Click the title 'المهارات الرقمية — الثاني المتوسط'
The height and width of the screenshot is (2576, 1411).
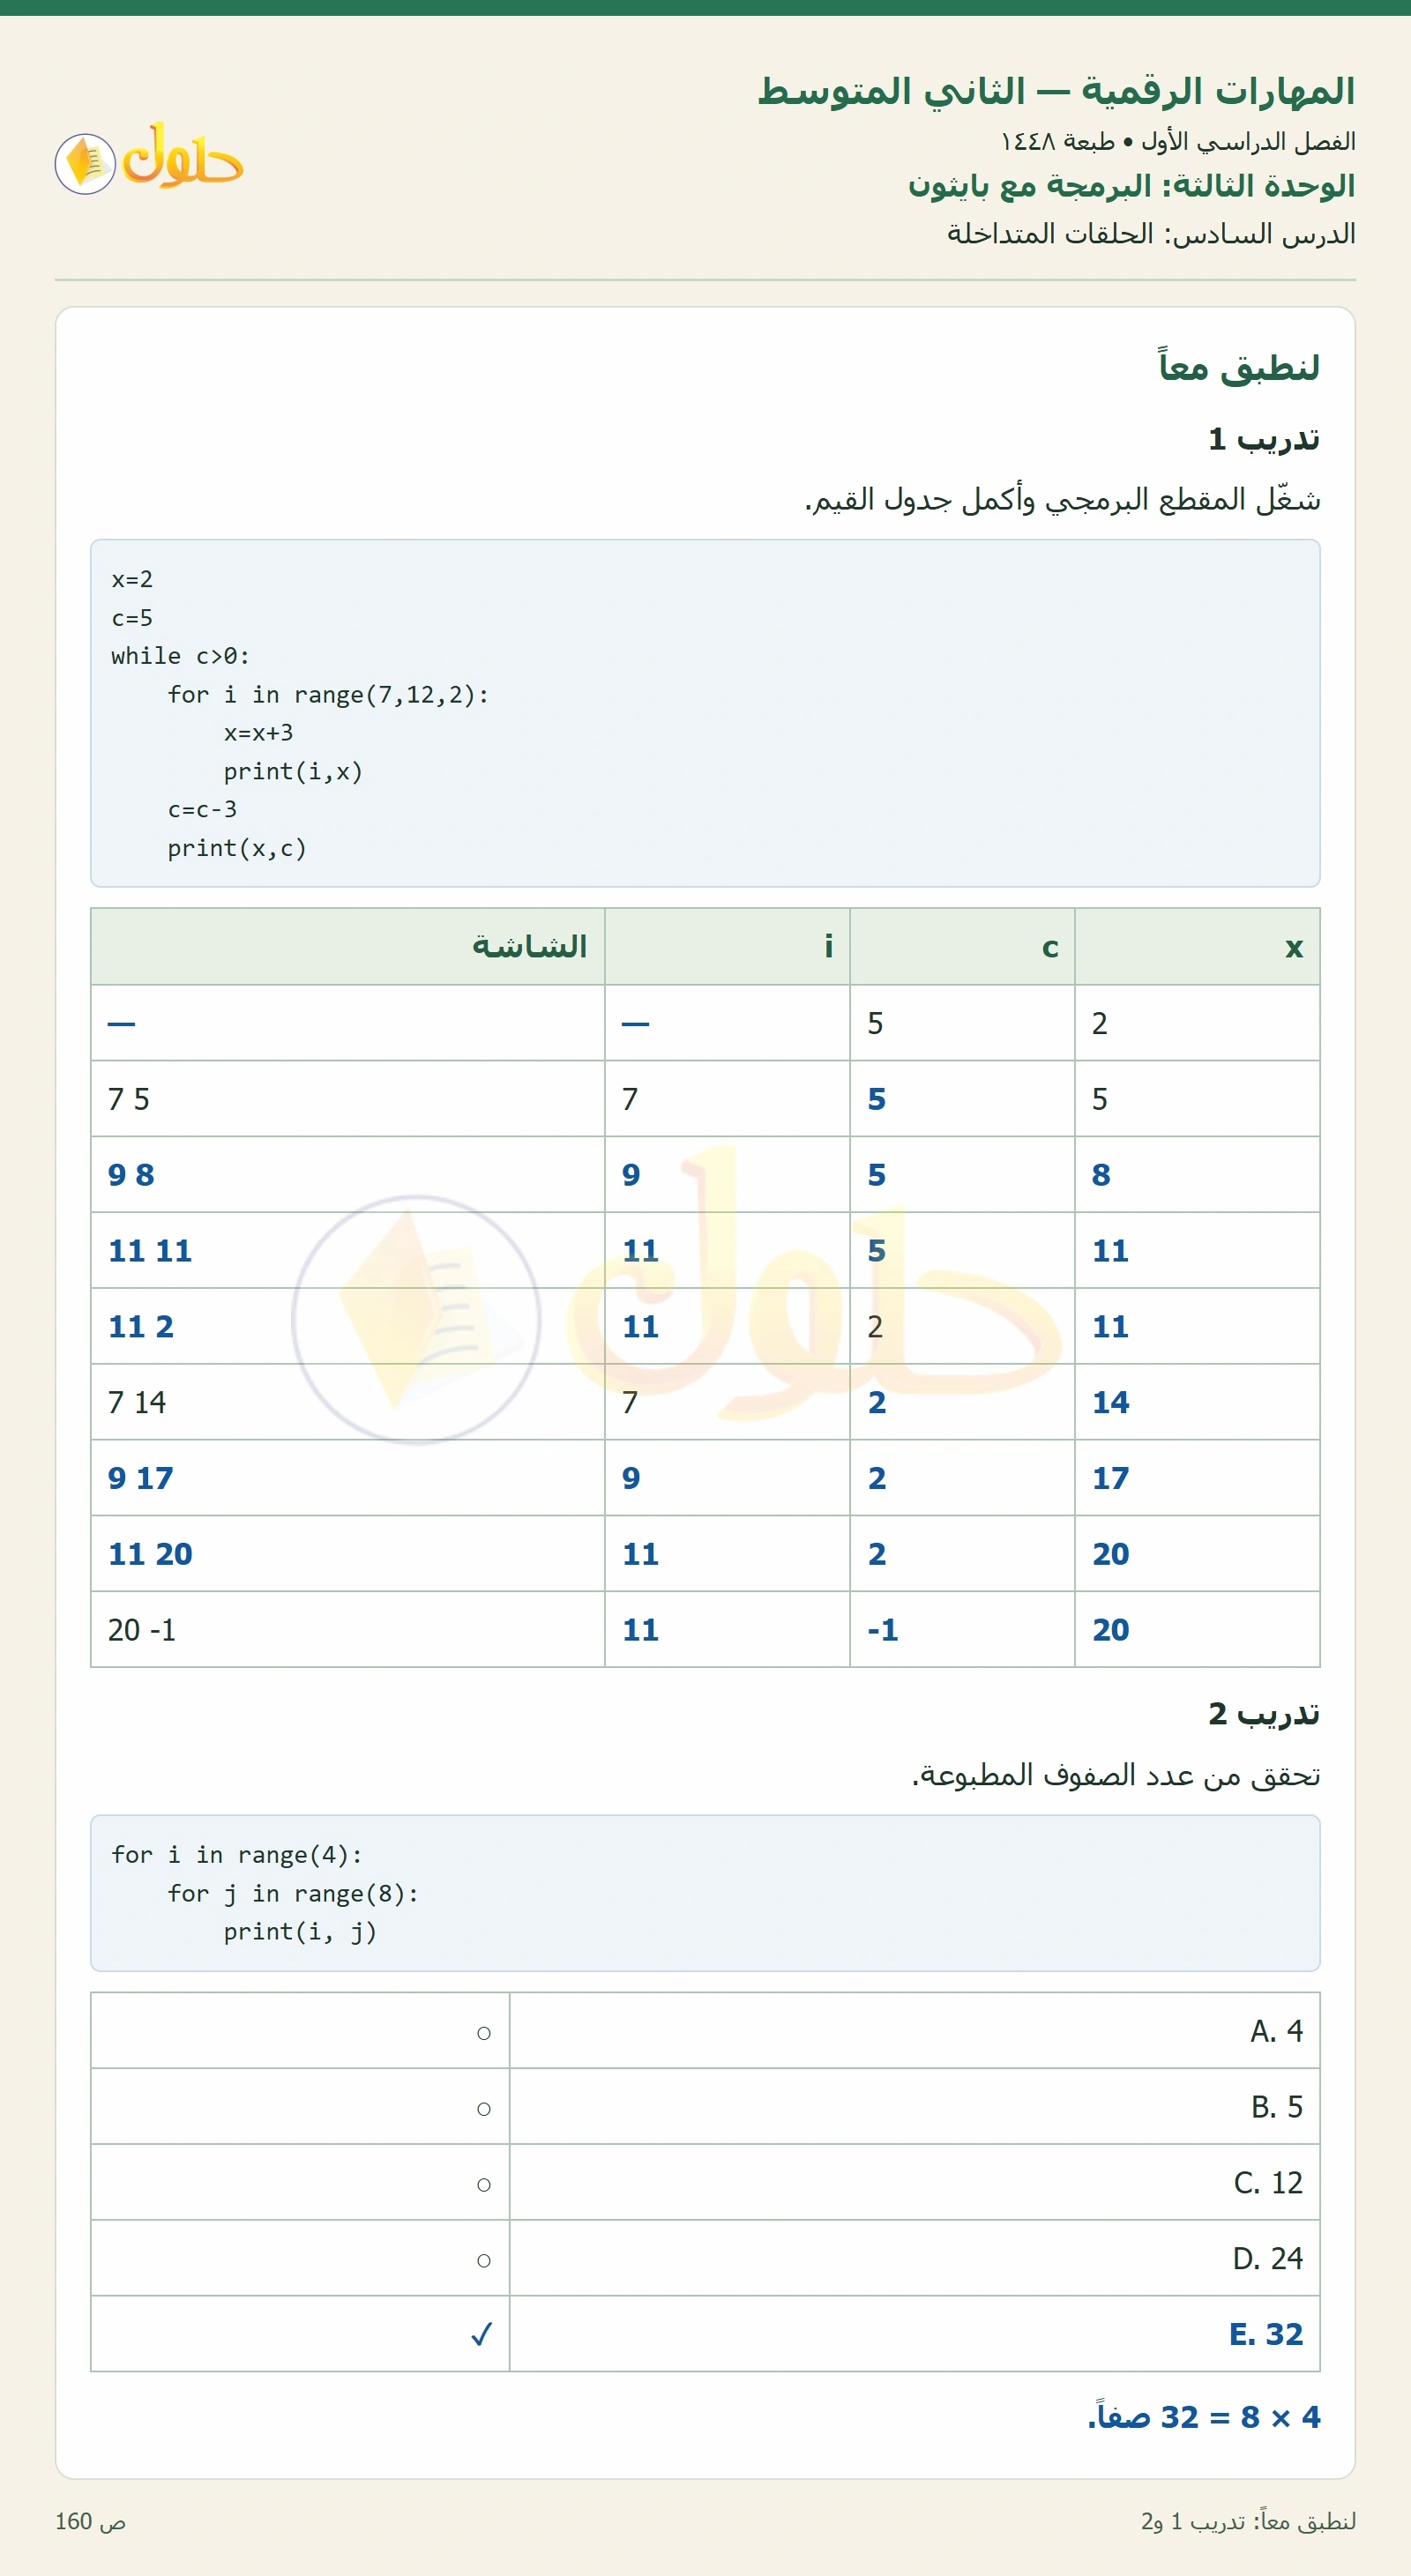click(1056, 91)
